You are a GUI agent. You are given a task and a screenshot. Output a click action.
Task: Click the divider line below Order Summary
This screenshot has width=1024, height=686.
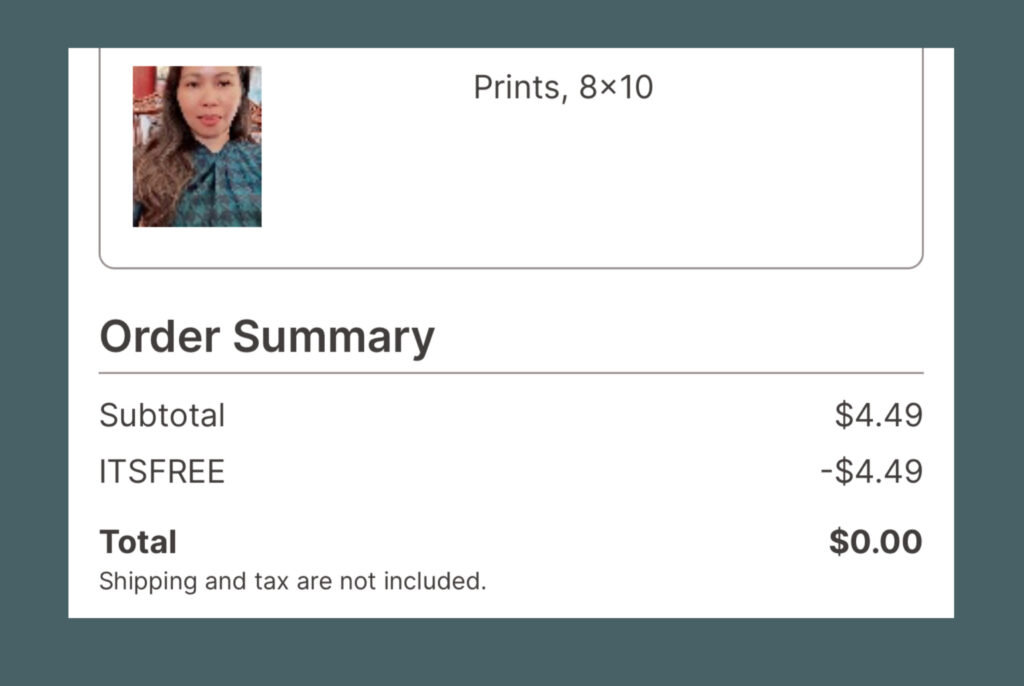pyautogui.click(x=511, y=373)
